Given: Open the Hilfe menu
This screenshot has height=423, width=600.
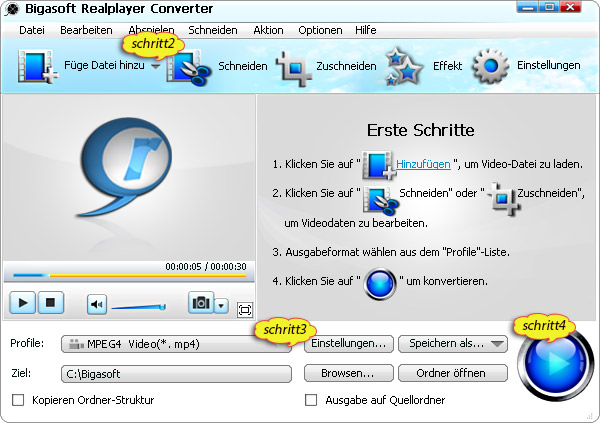Looking at the screenshot, I should [x=365, y=30].
